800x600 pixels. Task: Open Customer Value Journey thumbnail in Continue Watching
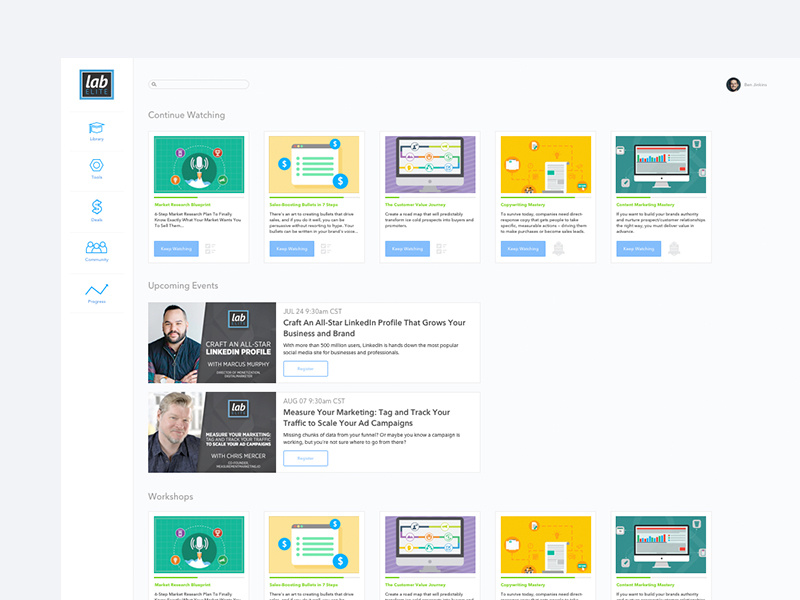tap(430, 164)
